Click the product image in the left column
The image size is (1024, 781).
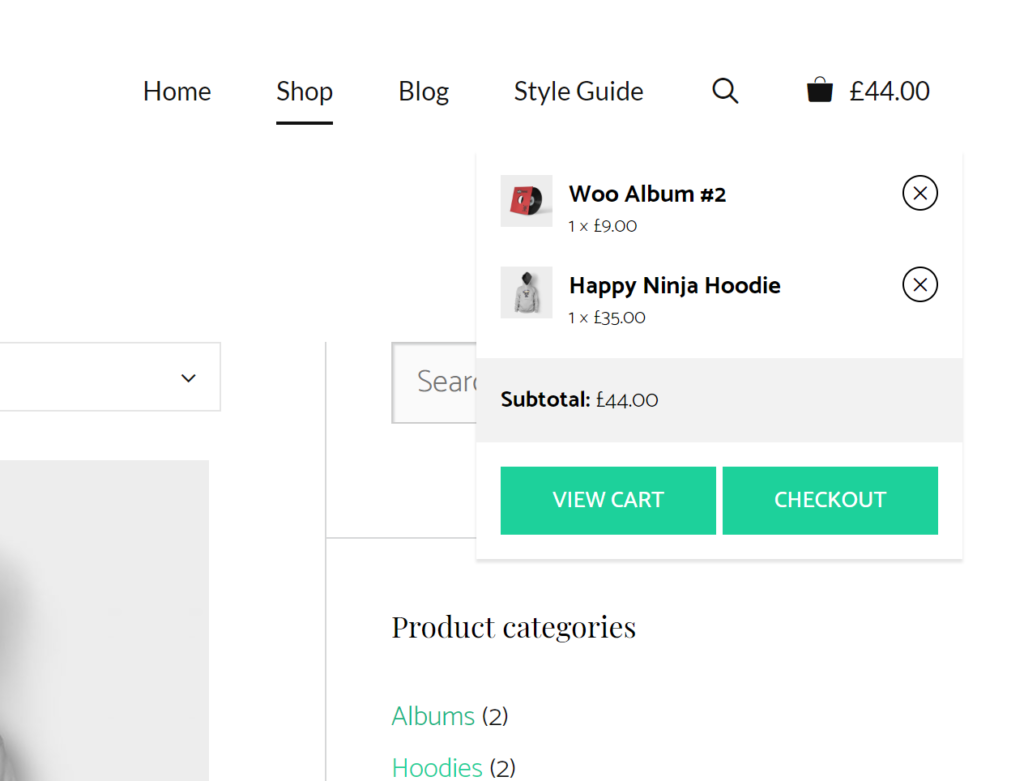104,619
